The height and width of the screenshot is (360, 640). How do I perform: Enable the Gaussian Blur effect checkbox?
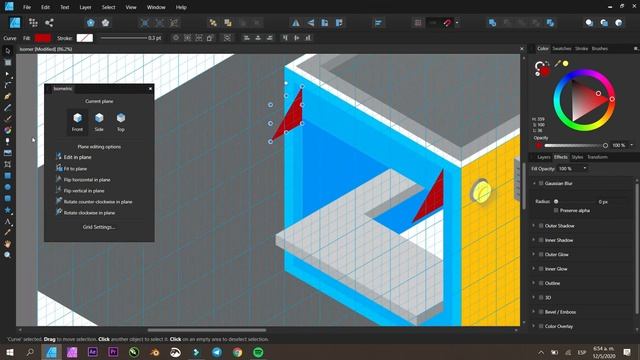tap(541, 183)
